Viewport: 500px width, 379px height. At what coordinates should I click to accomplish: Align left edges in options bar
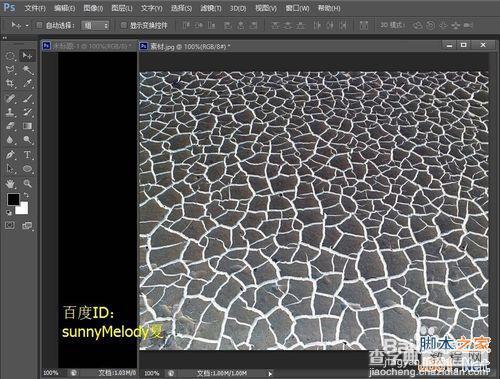pos(228,25)
